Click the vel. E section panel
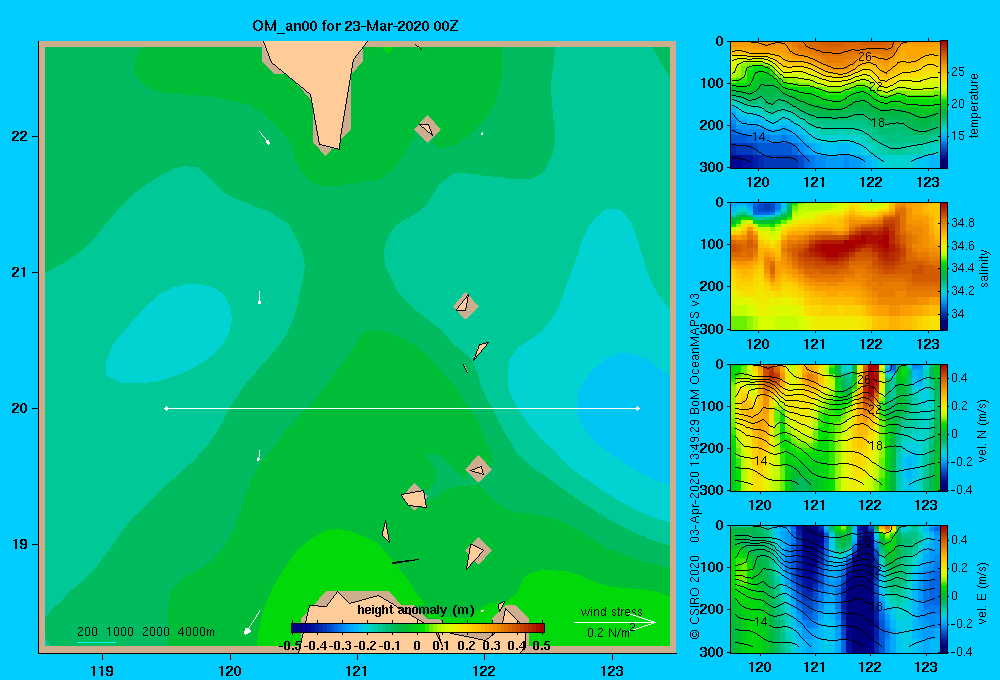This screenshot has height=680, width=1000. (834, 589)
